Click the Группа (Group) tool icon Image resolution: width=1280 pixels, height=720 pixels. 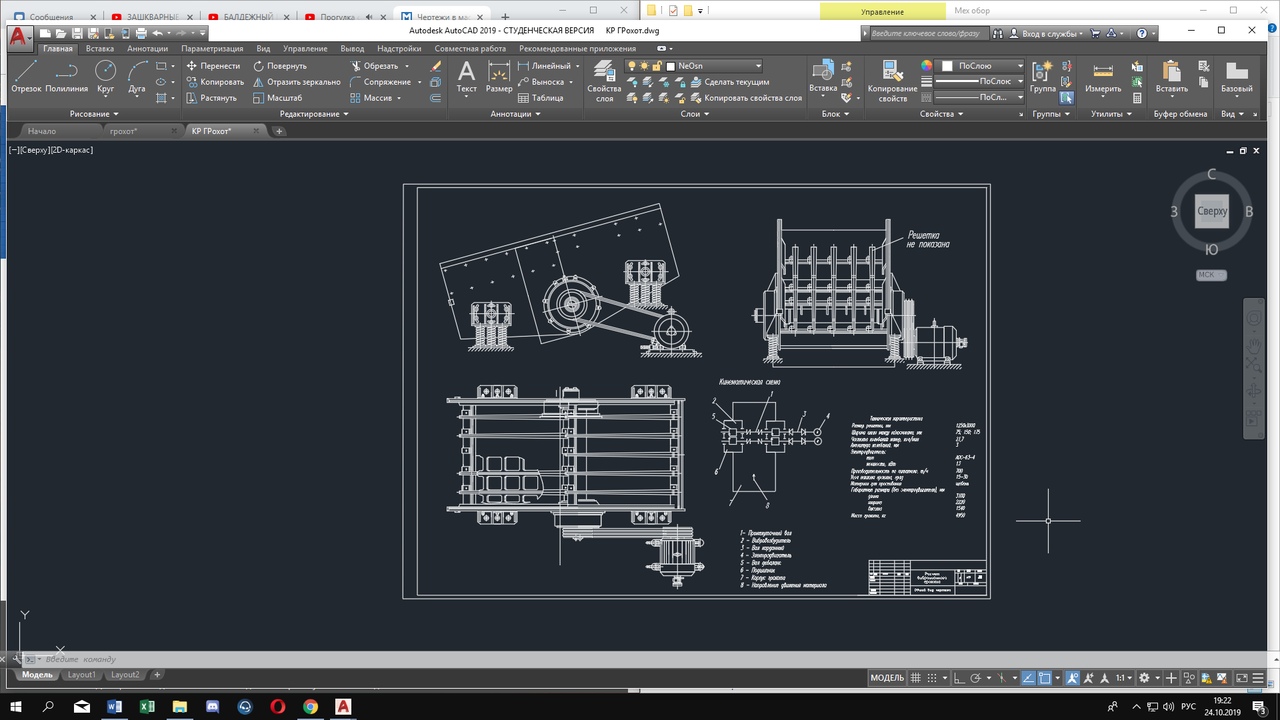(x=1042, y=76)
